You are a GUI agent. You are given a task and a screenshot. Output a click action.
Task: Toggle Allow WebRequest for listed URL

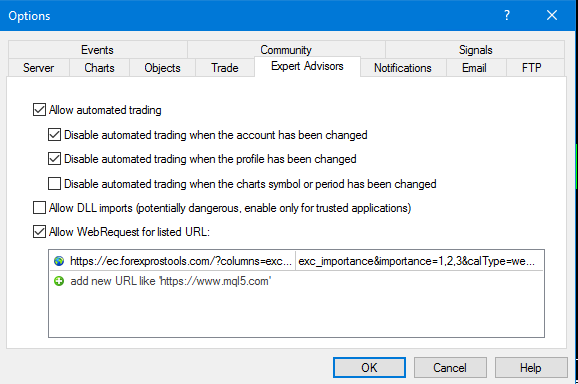point(39,232)
